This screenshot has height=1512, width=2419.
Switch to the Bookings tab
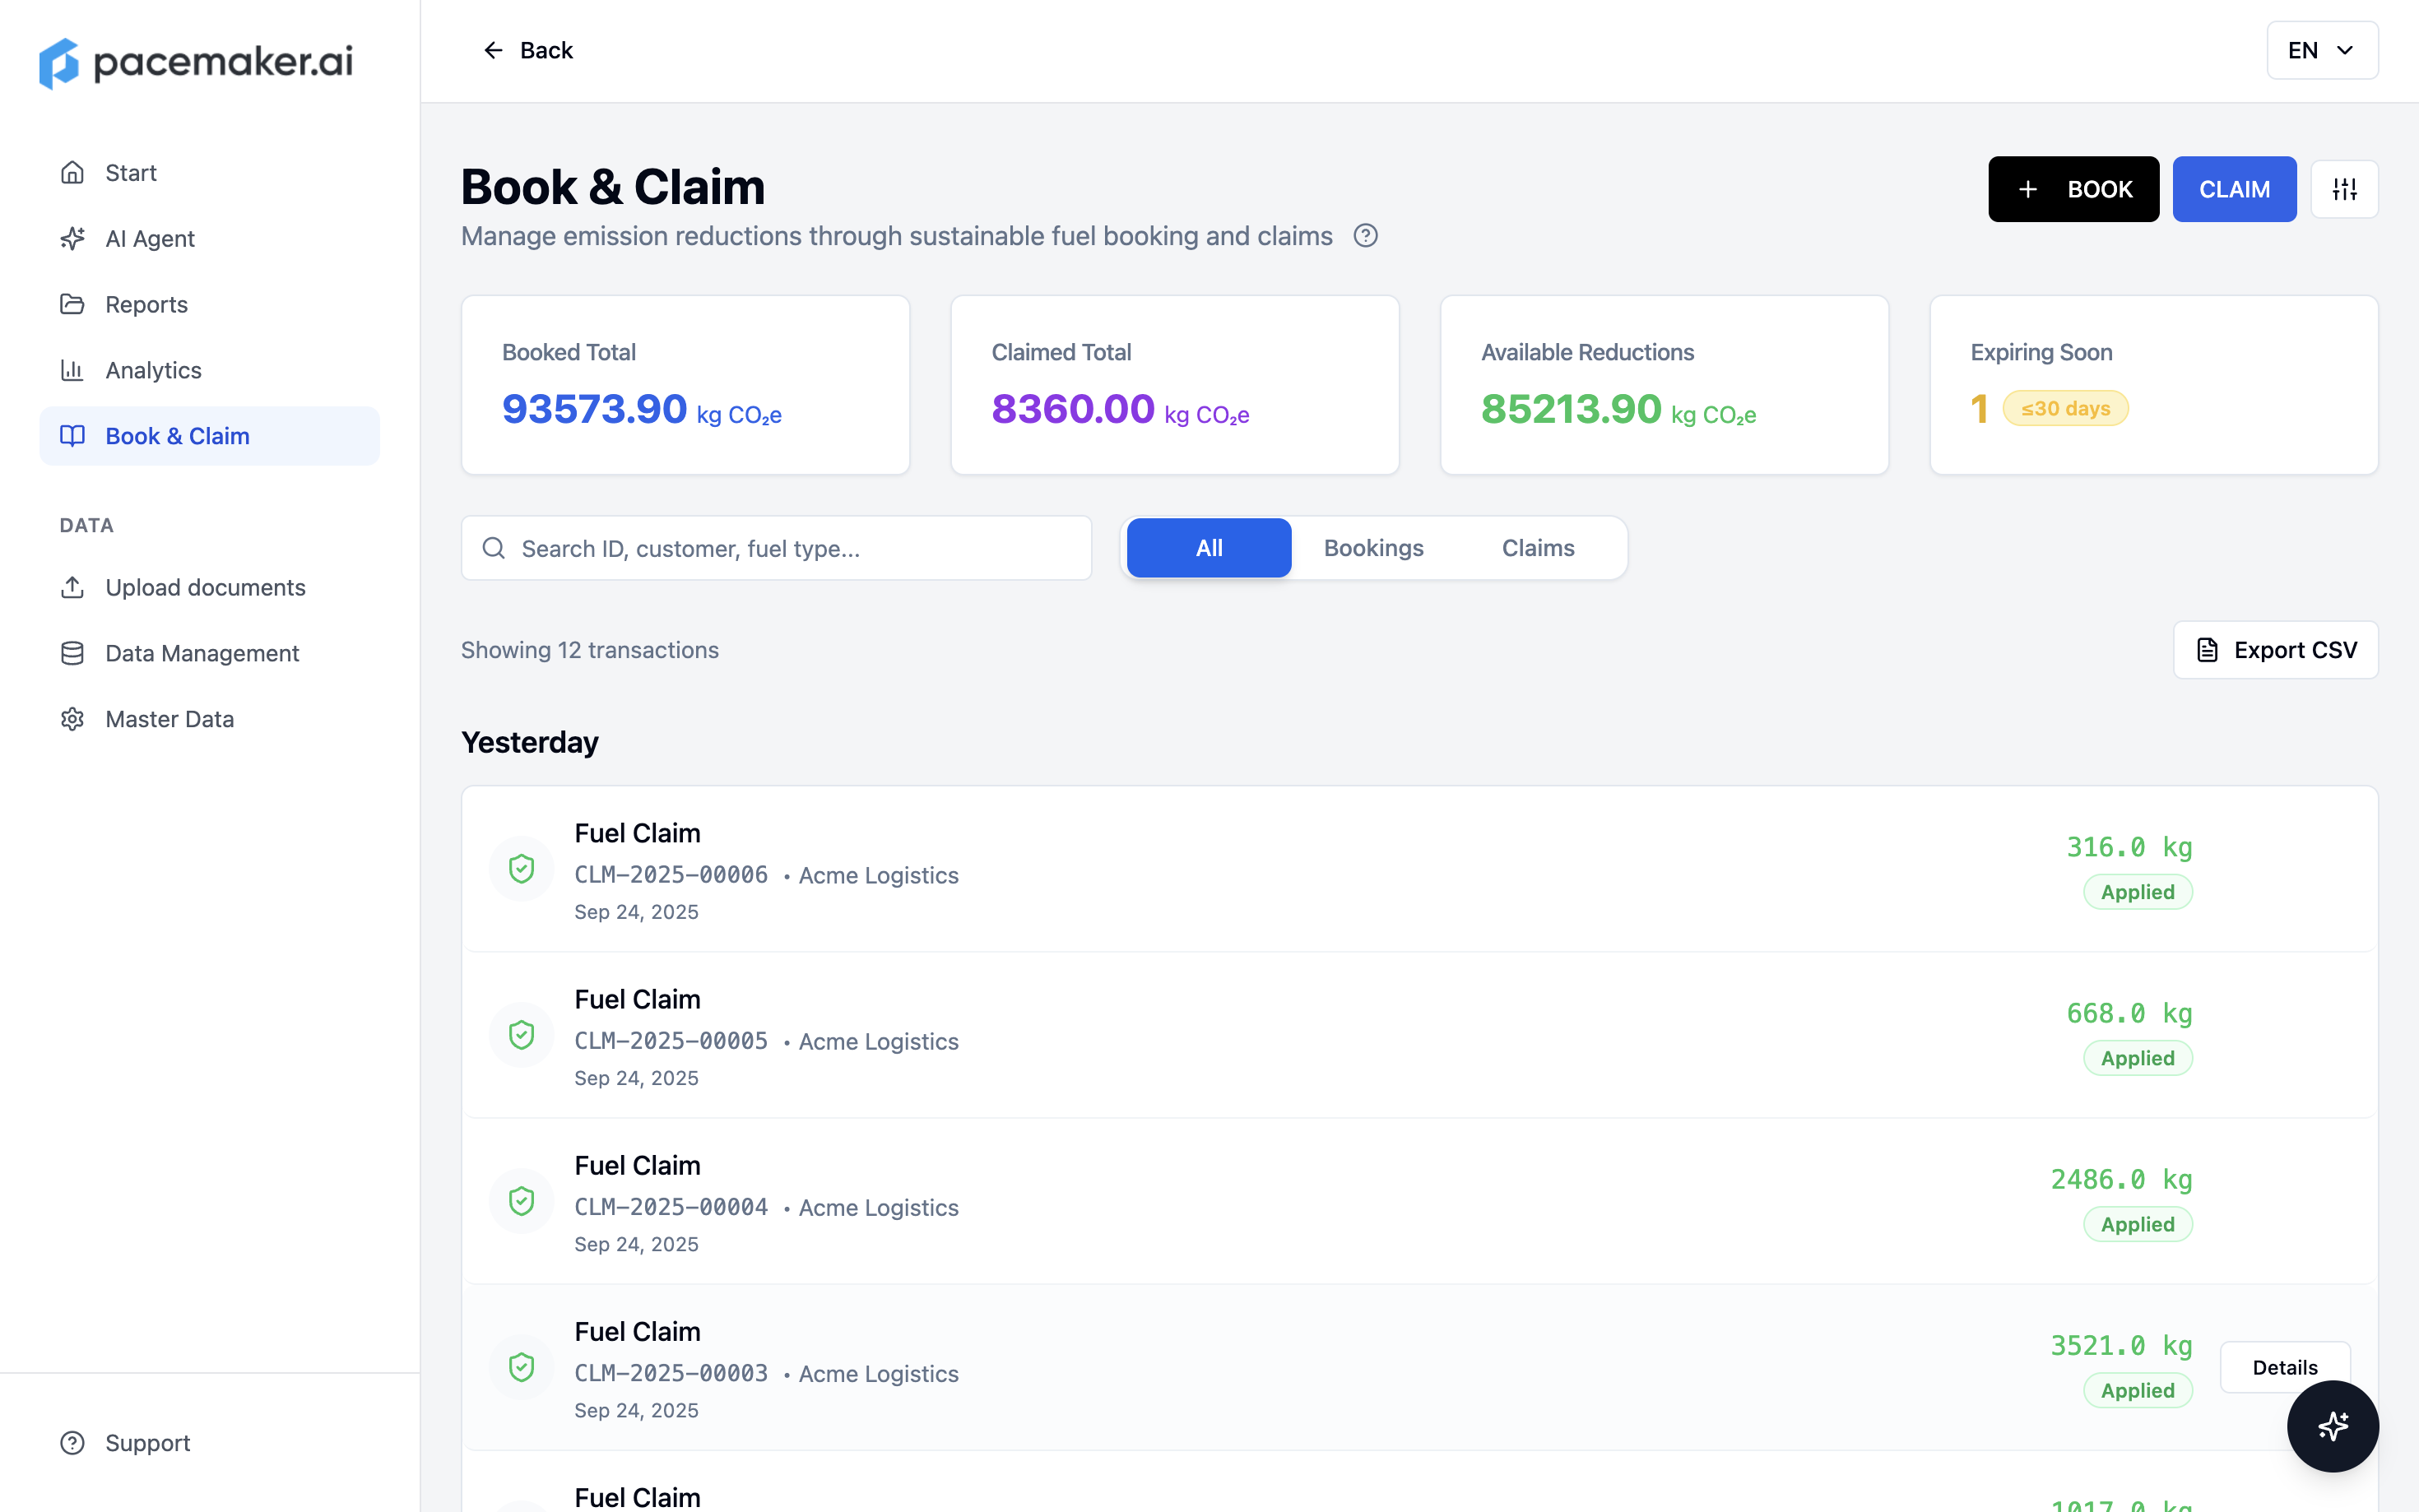tap(1373, 548)
